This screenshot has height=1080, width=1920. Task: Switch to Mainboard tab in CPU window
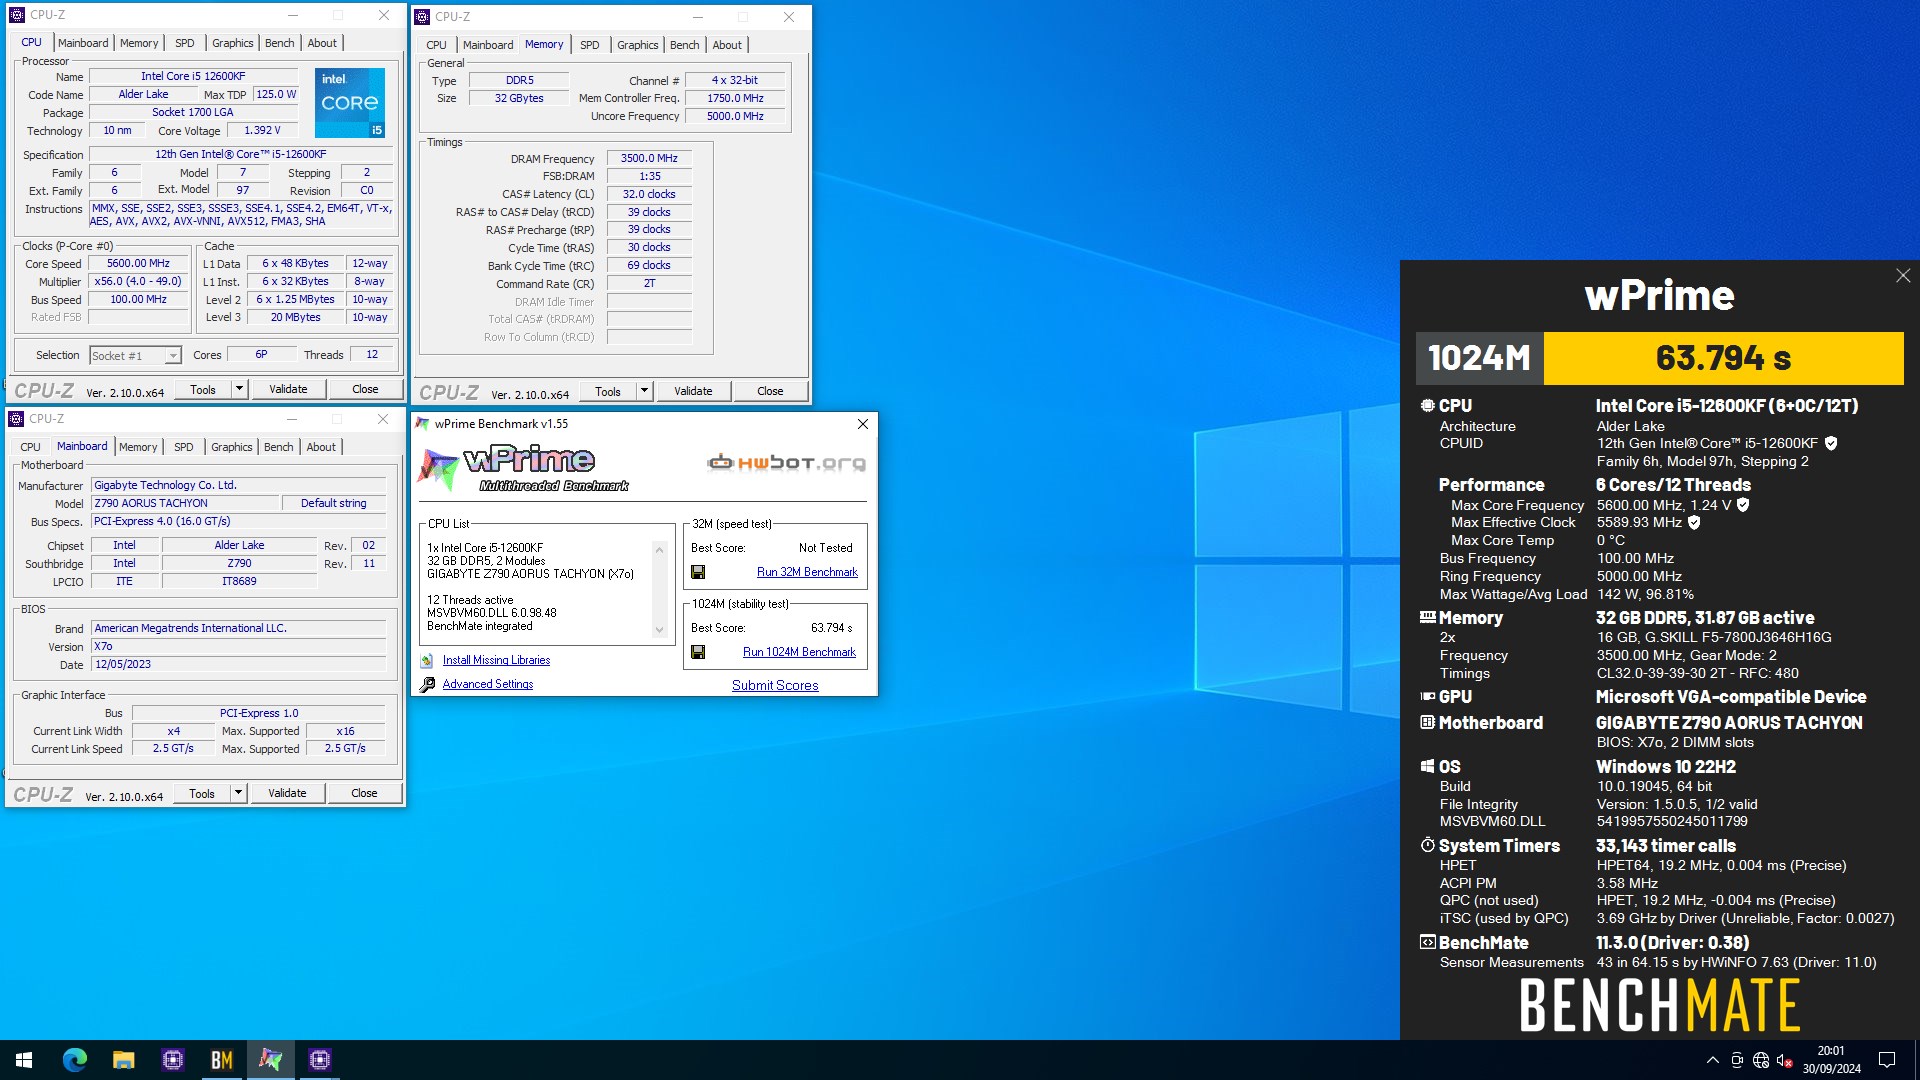(83, 43)
